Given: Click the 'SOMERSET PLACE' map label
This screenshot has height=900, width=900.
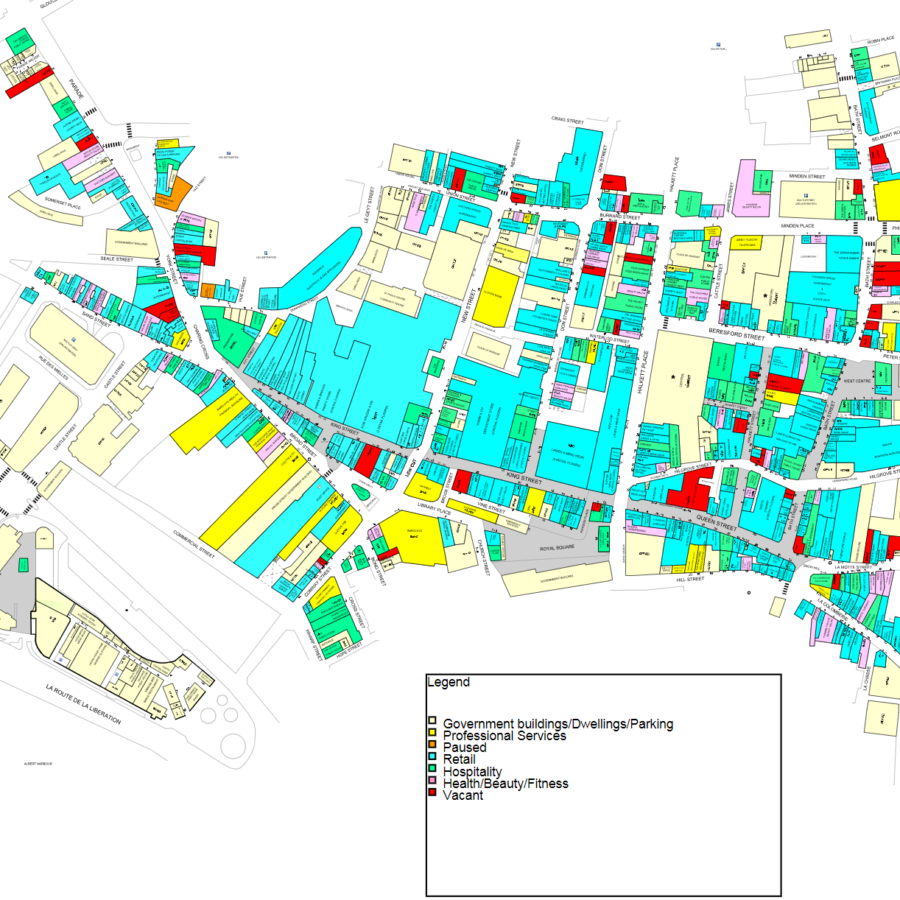Looking at the screenshot, I should [x=63, y=203].
